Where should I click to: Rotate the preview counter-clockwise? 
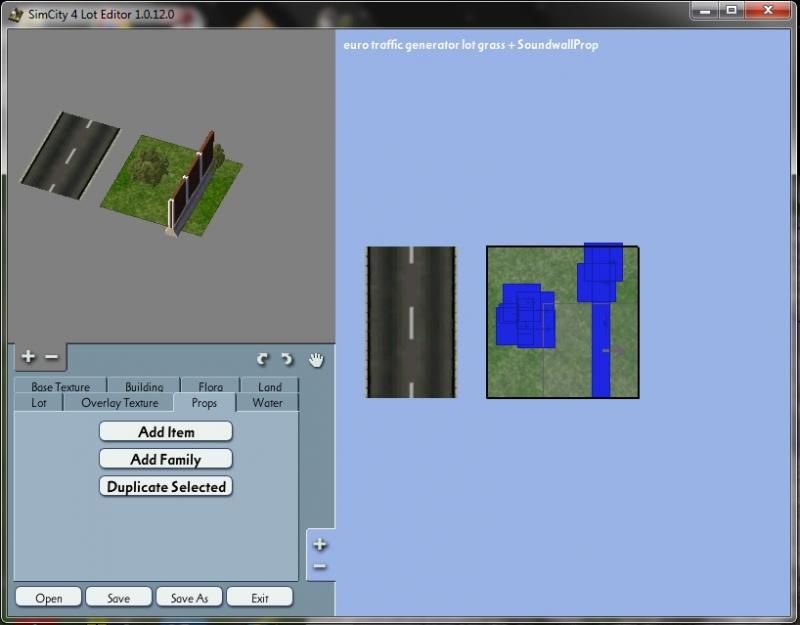(x=263, y=360)
